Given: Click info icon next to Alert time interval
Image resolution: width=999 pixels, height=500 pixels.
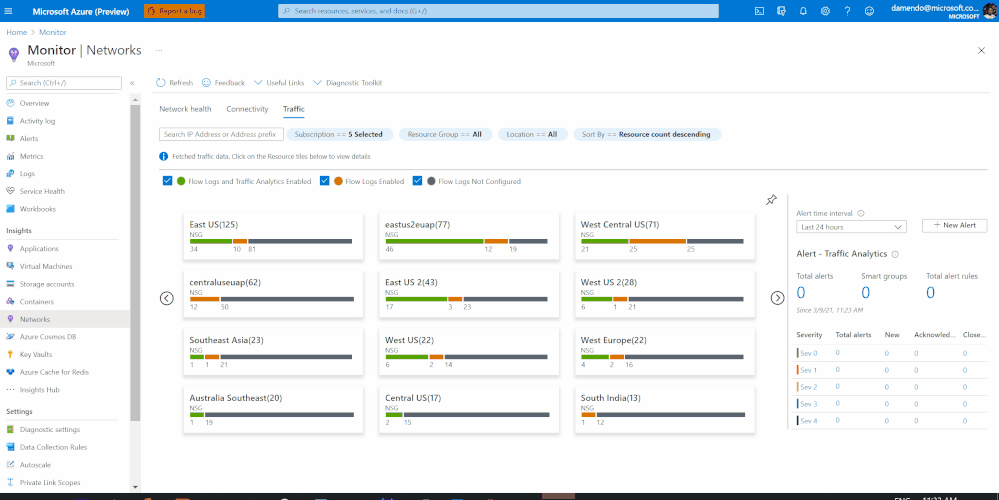Looking at the screenshot, I should 861,214.
